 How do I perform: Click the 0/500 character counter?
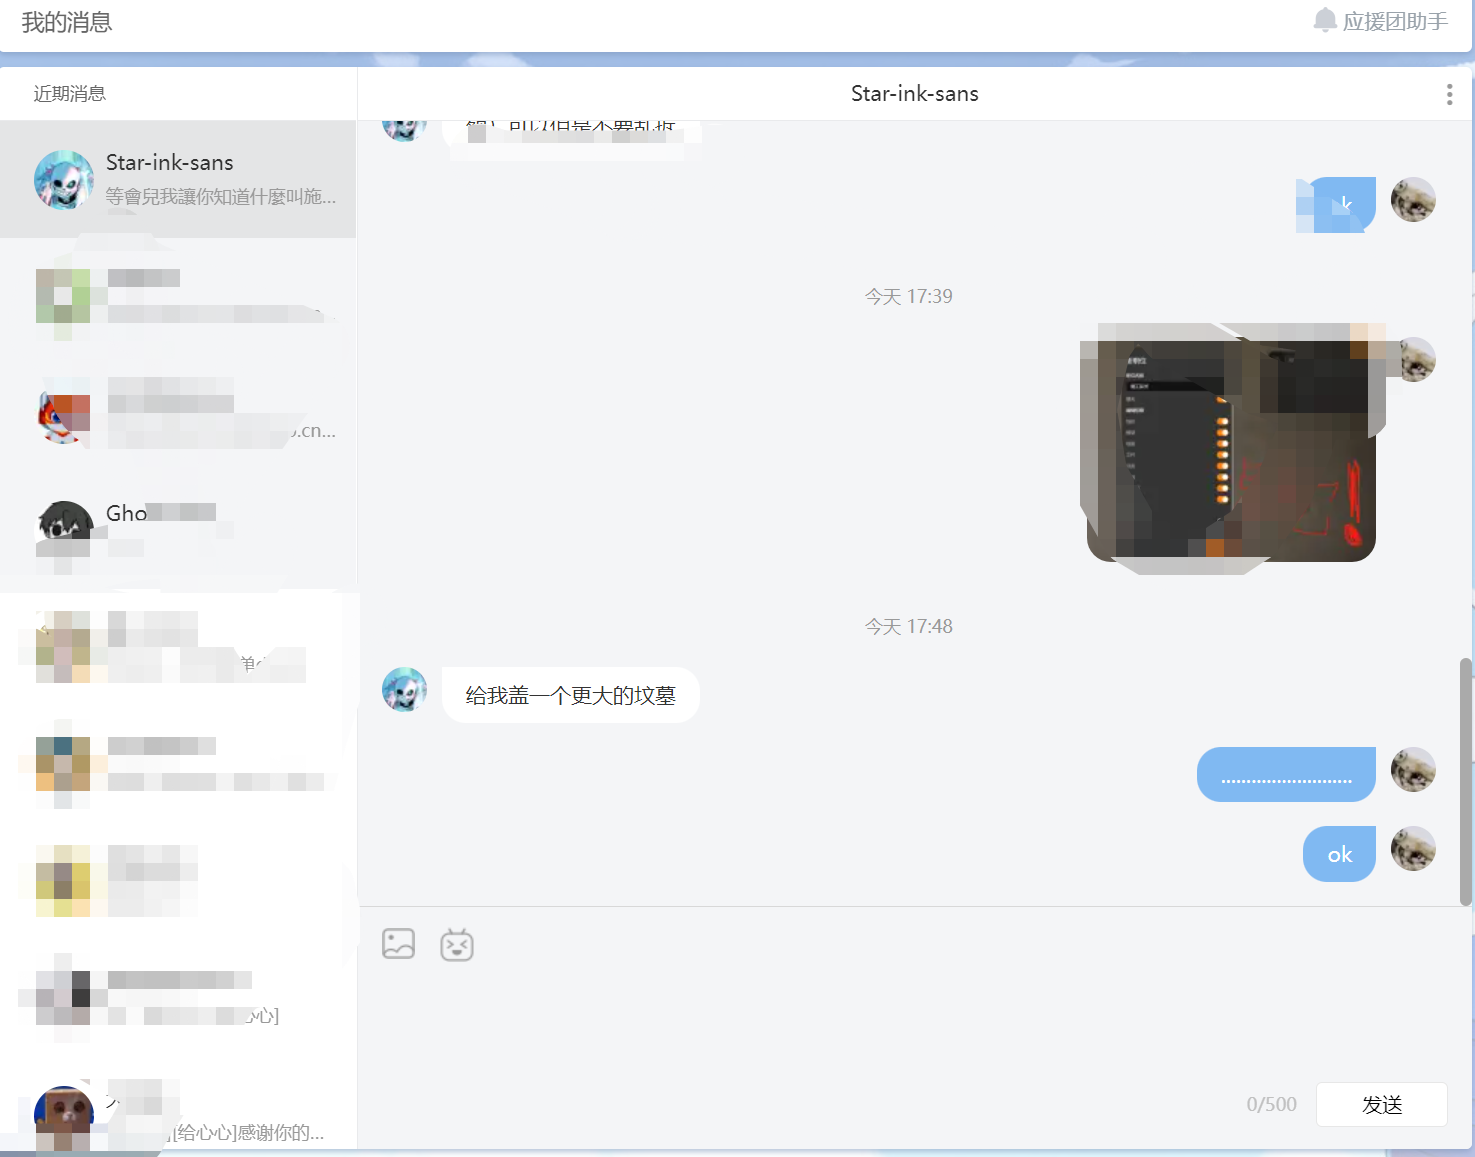[x=1271, y=1104]
